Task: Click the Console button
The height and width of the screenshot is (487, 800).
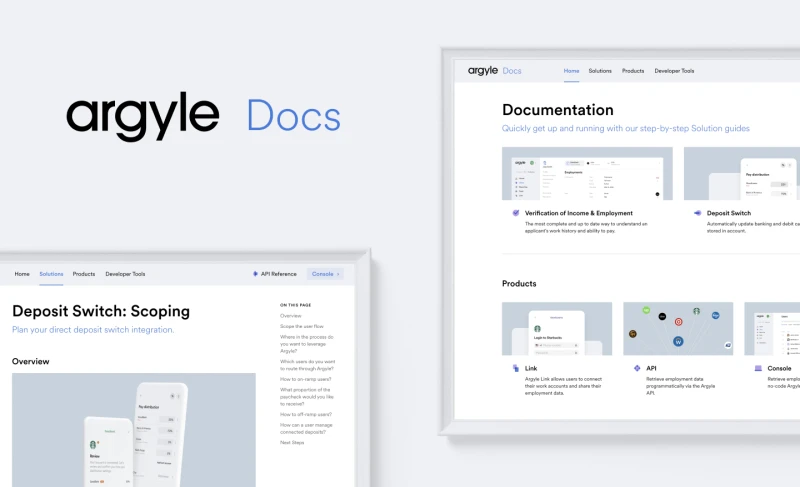Action: (325, 274)
